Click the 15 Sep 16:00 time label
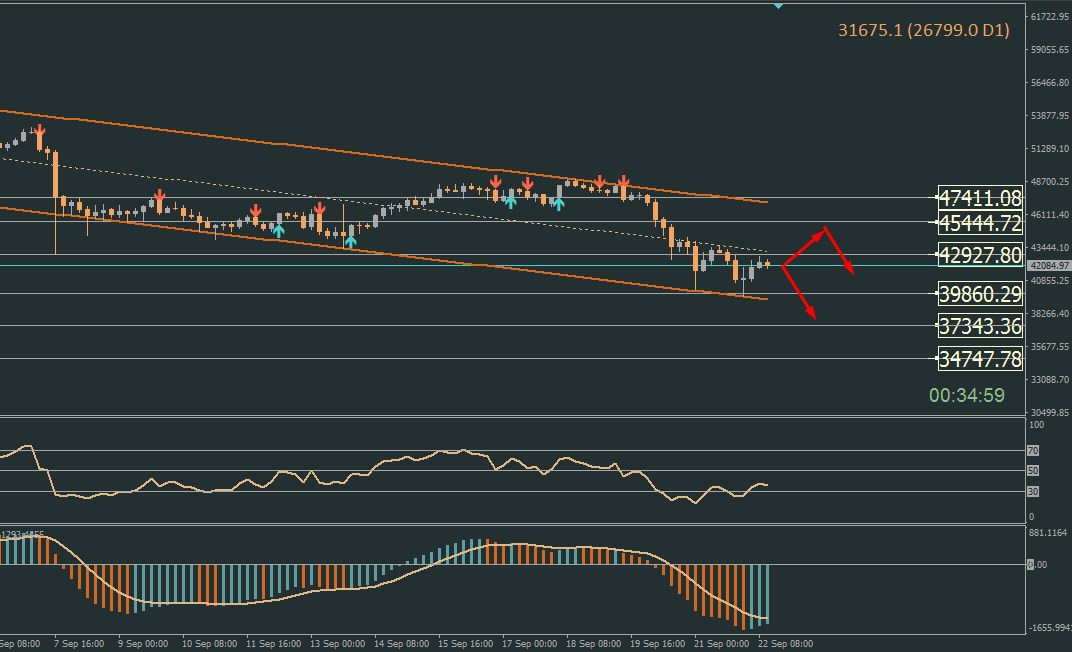Screen dimensions: 1072x652 point(466,643)
